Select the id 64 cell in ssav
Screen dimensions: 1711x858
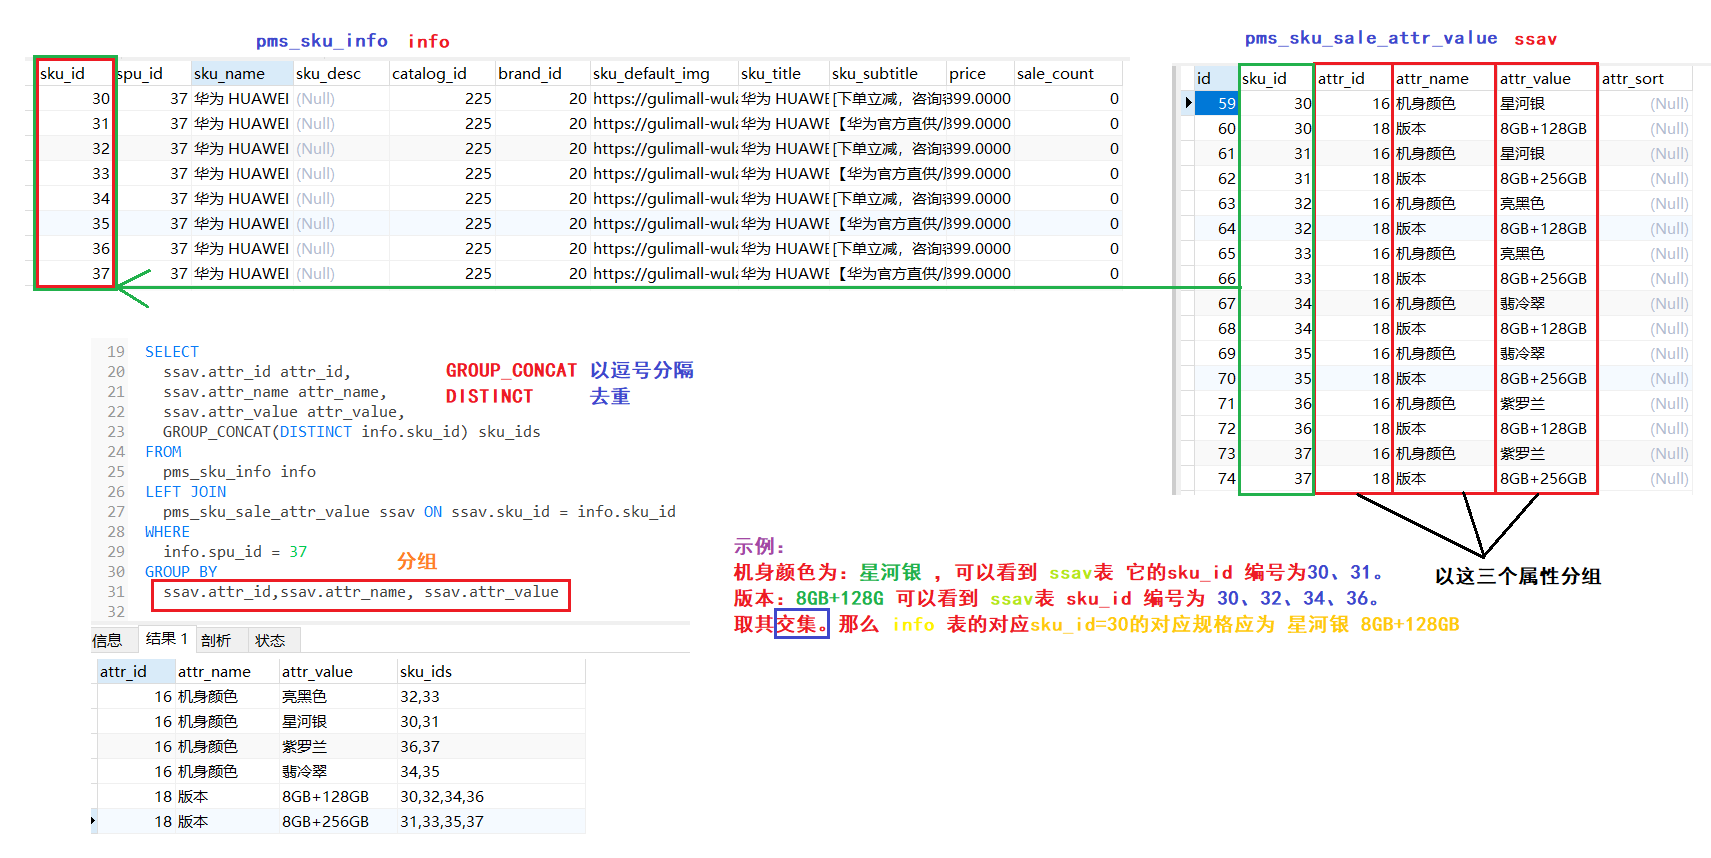click(1217, 228)
